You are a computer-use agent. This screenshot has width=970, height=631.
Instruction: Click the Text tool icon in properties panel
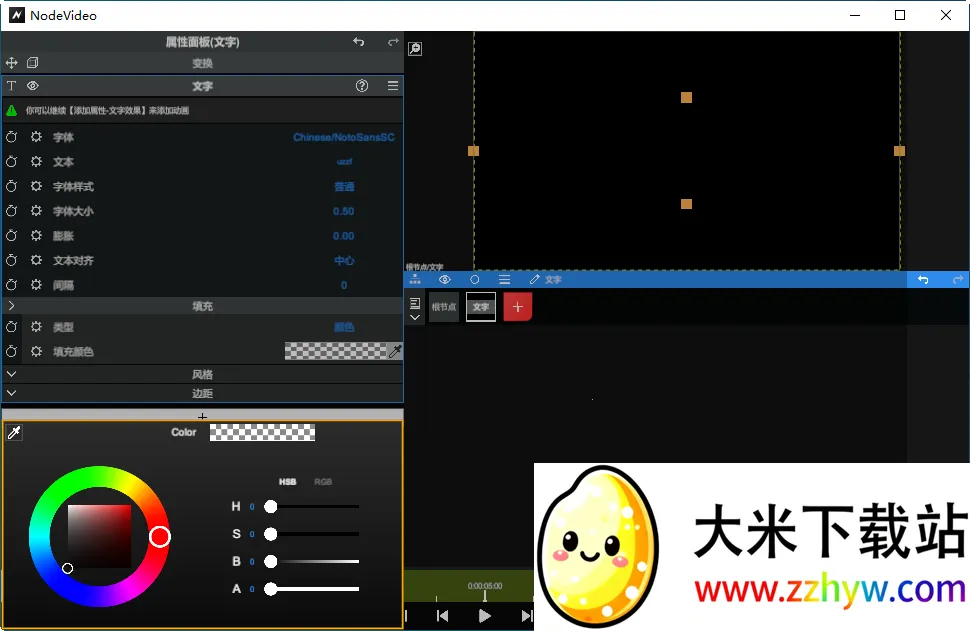[x=11, y=86]
